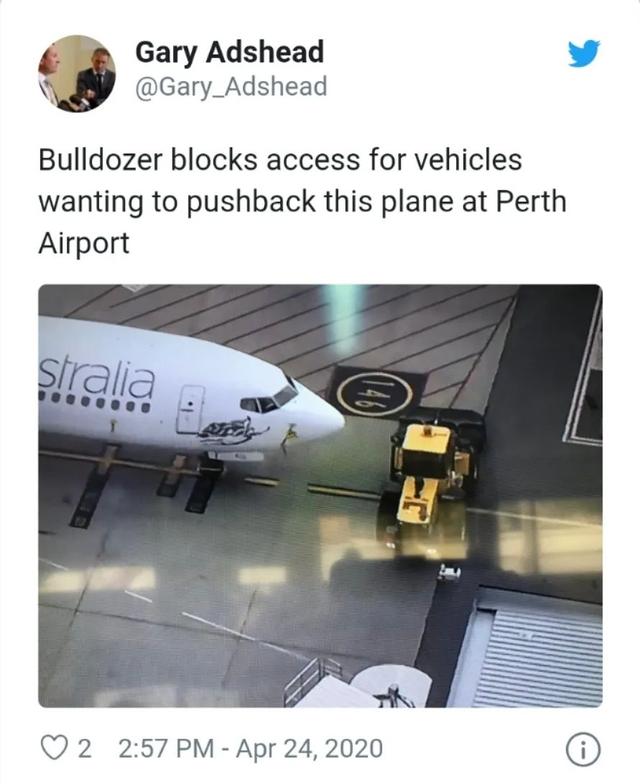Viewport: 640px width, 784px height.
Task: Click the like count number 2
Action: 85,748
